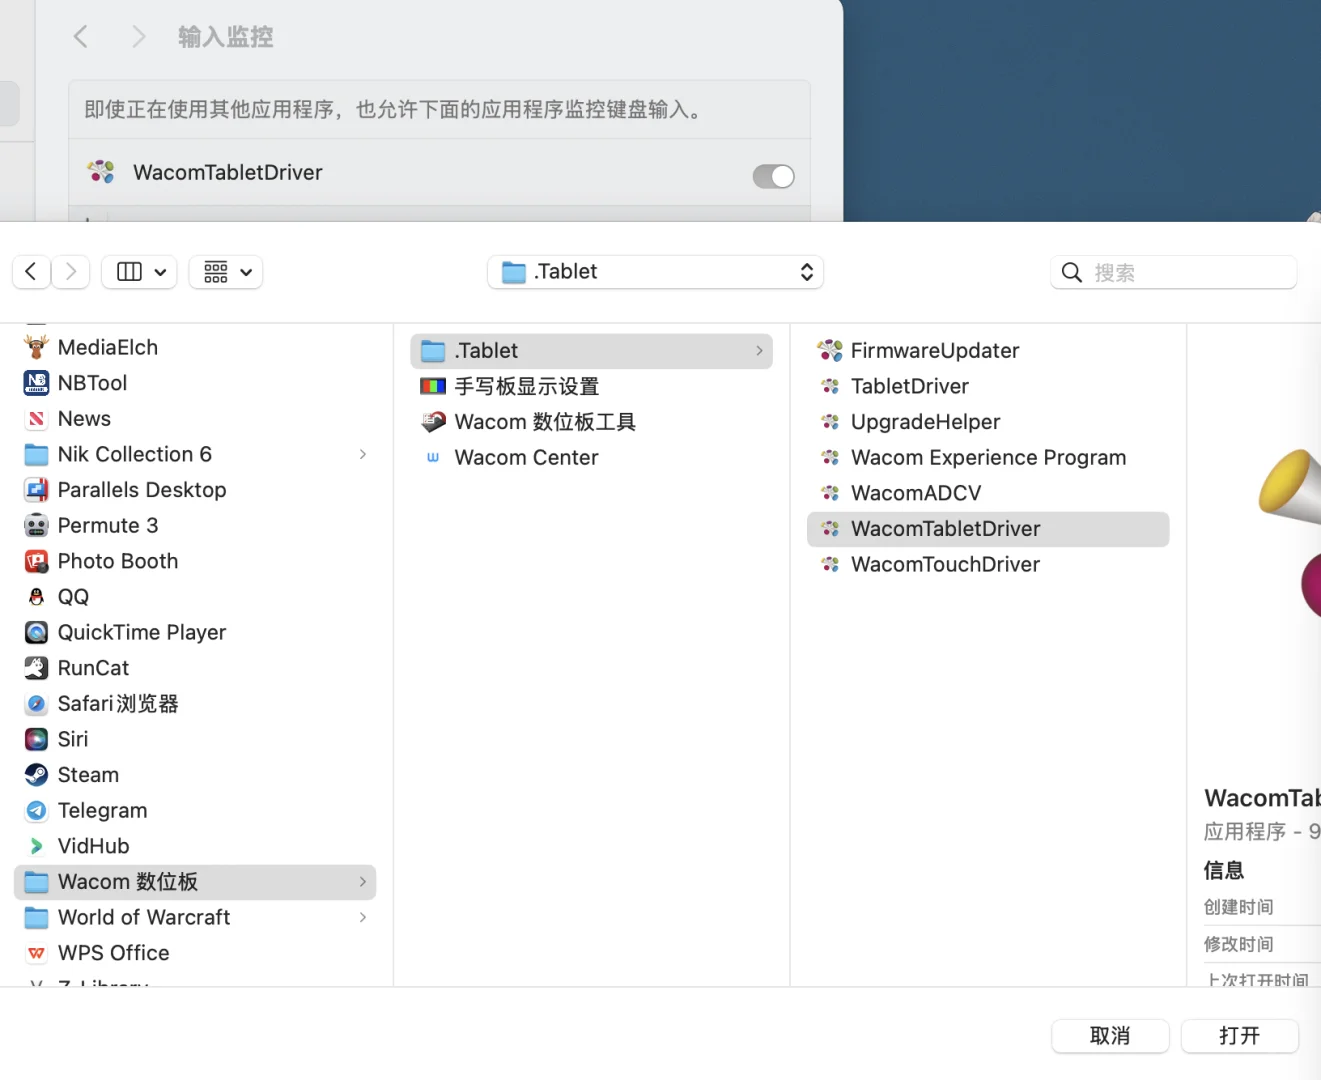This screenshot has height=1080, width=1321.
Task: Expand the Nik Collection 6 folder chevron
Action: [362, 454]
